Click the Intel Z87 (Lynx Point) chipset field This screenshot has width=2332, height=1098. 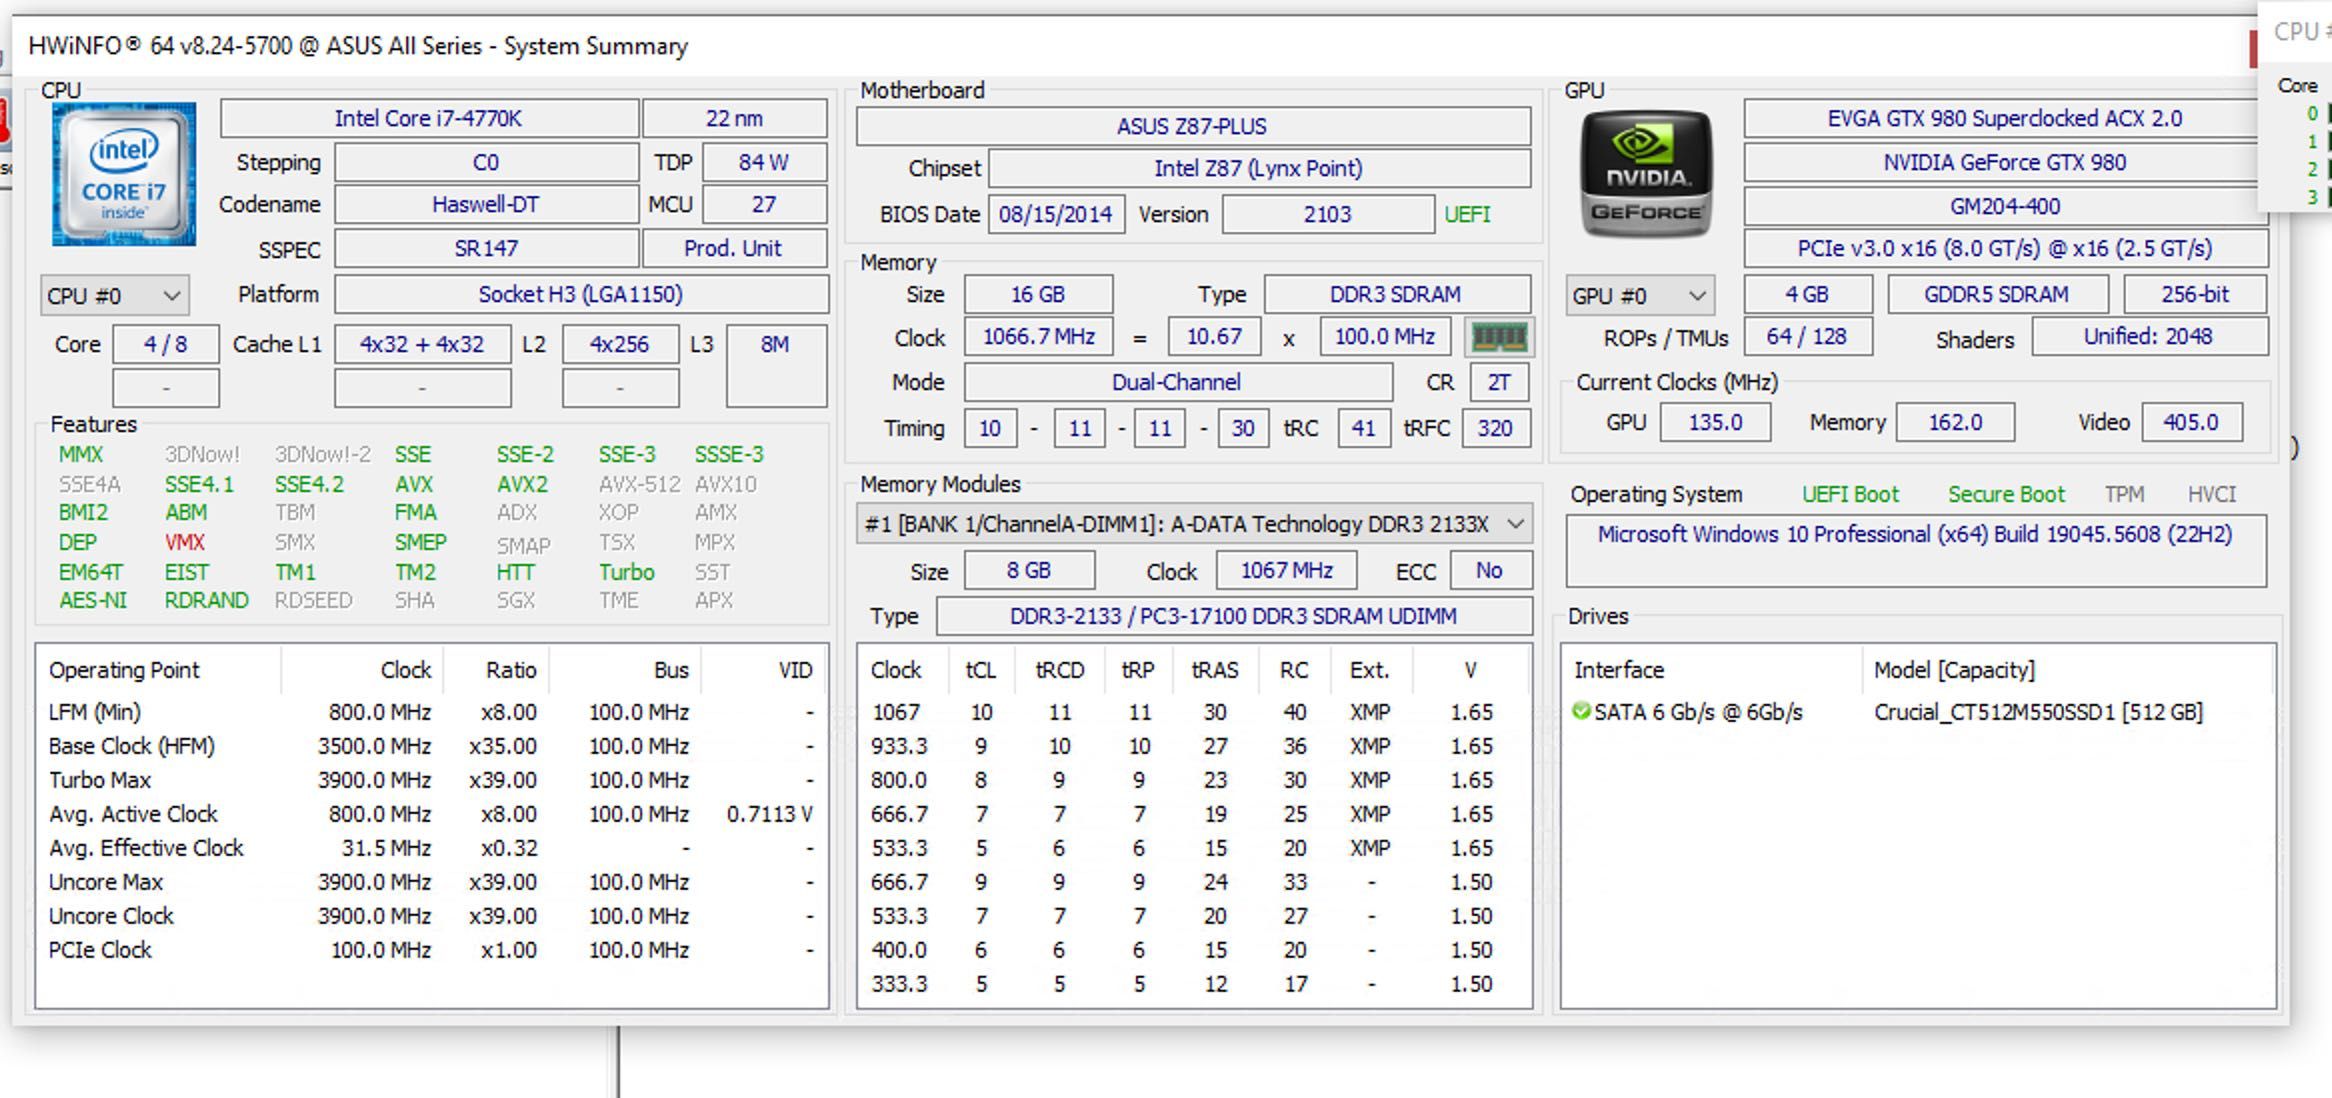1259,168
